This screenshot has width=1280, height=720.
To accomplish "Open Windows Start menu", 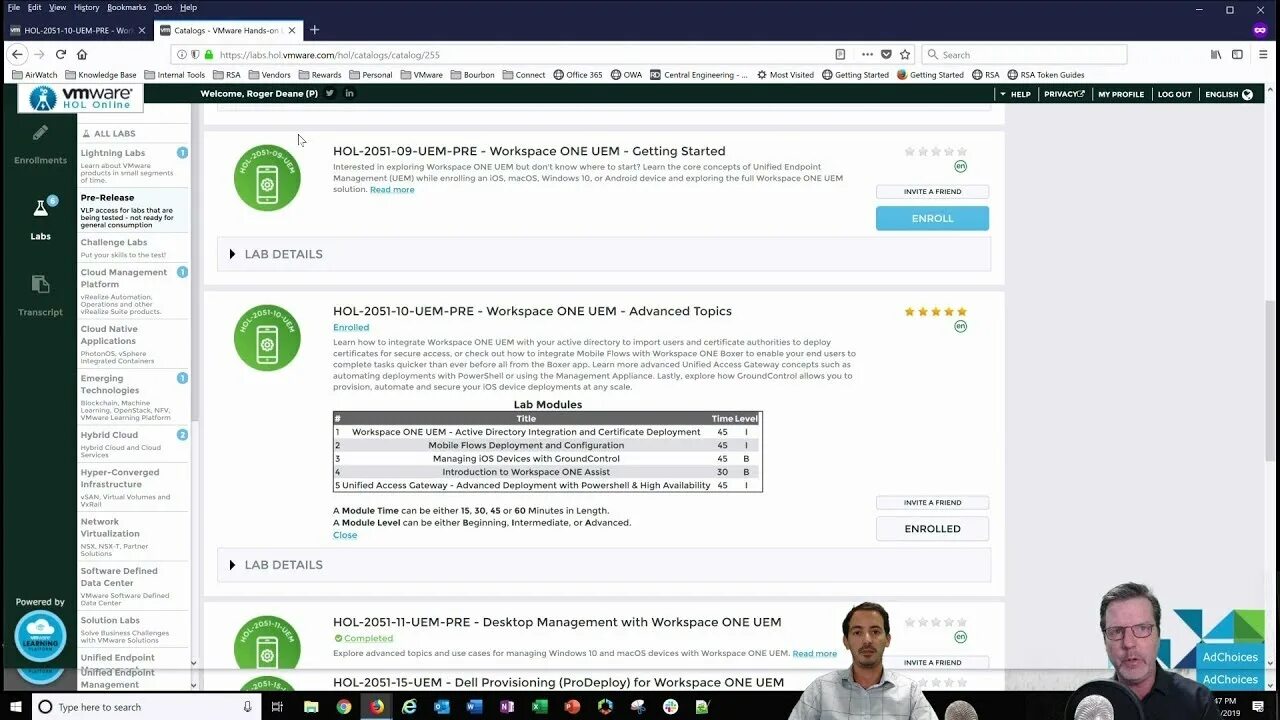I will click(x=15, y=707).
